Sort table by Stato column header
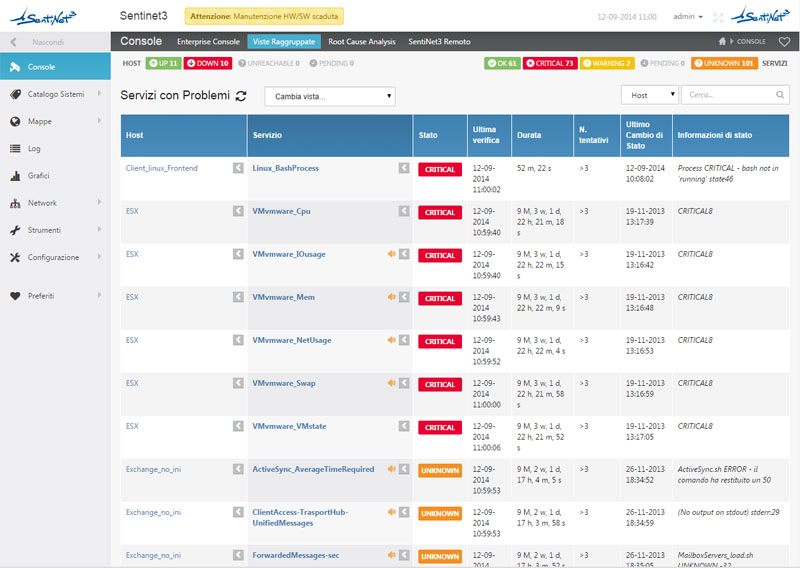The height and width of the screenshot is (568, 800). pos(440,135)
